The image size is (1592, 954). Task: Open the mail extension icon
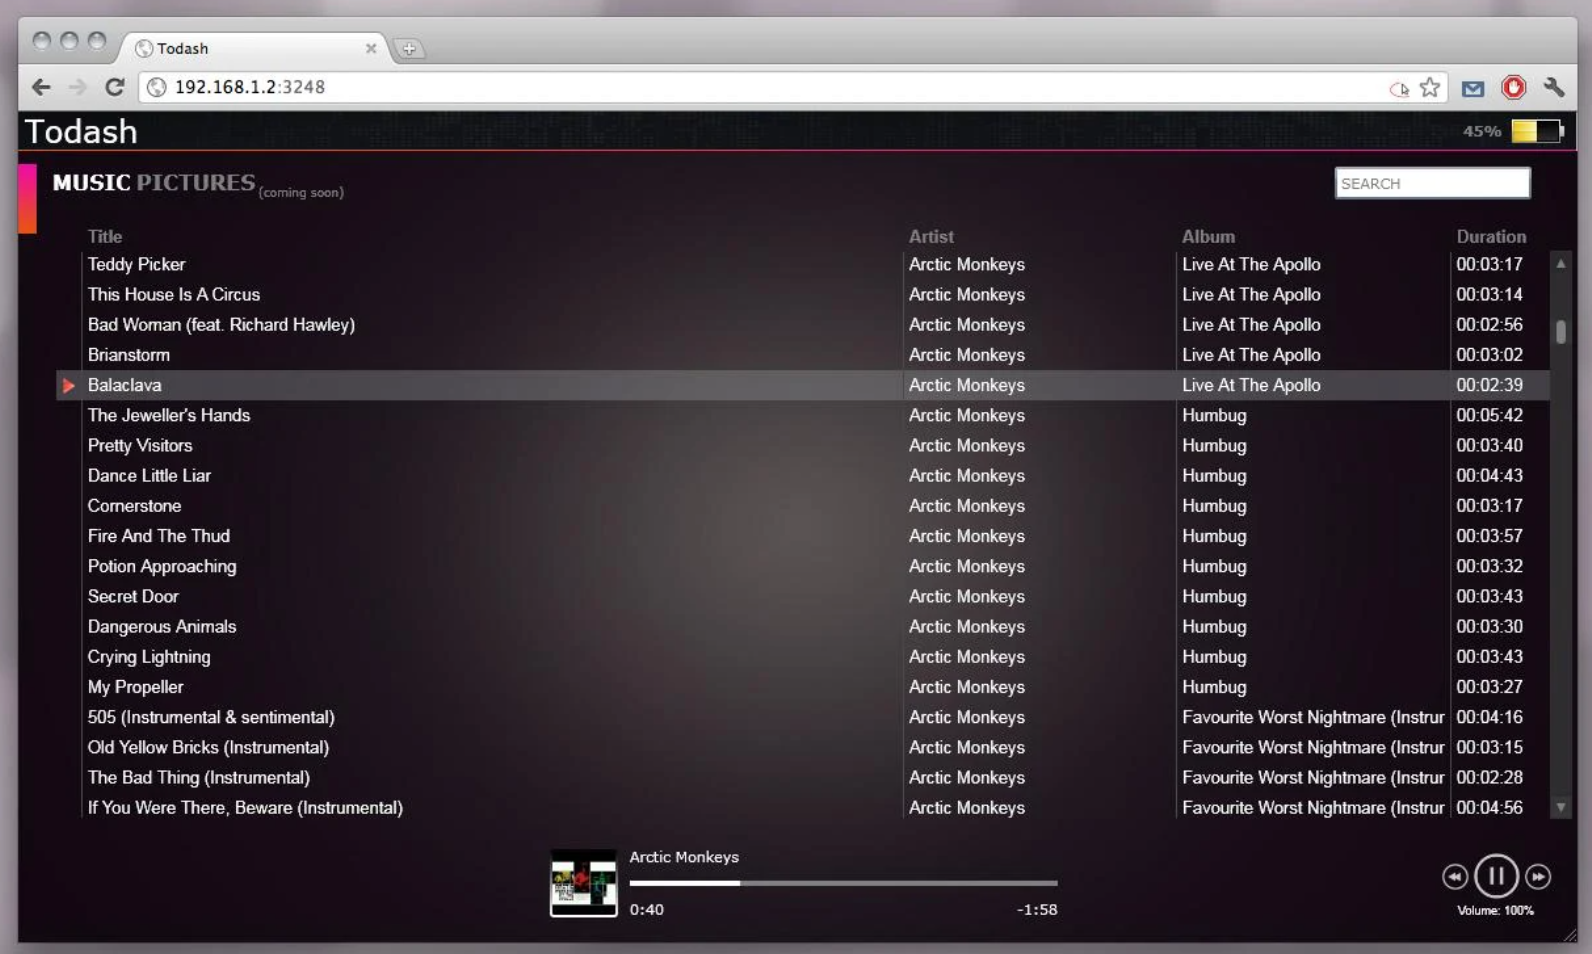click(x=1472, y=89)
